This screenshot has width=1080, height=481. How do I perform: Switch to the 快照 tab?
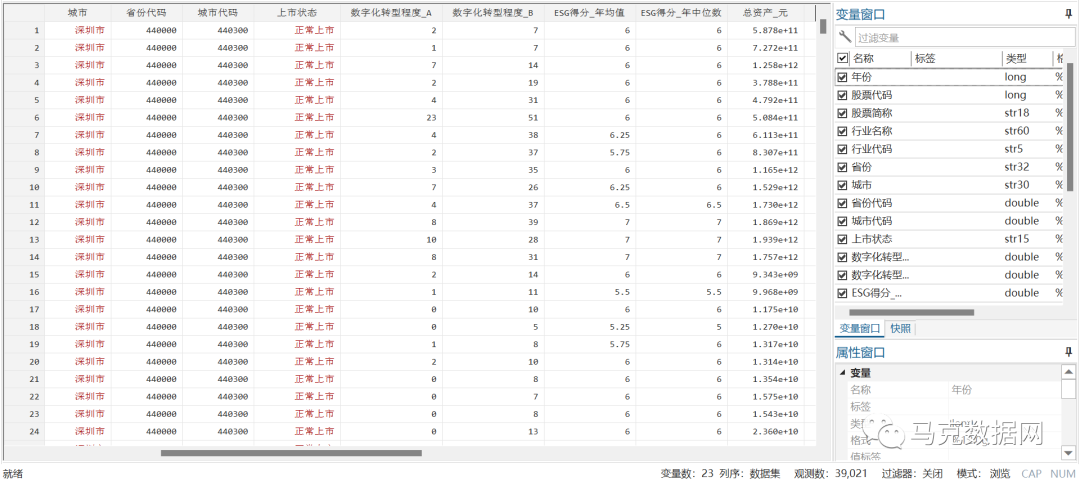tap(900, 329)
